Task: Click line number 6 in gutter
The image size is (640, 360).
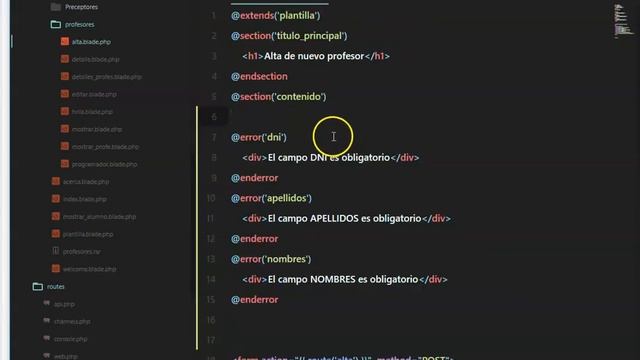Action: coord(214,117)
